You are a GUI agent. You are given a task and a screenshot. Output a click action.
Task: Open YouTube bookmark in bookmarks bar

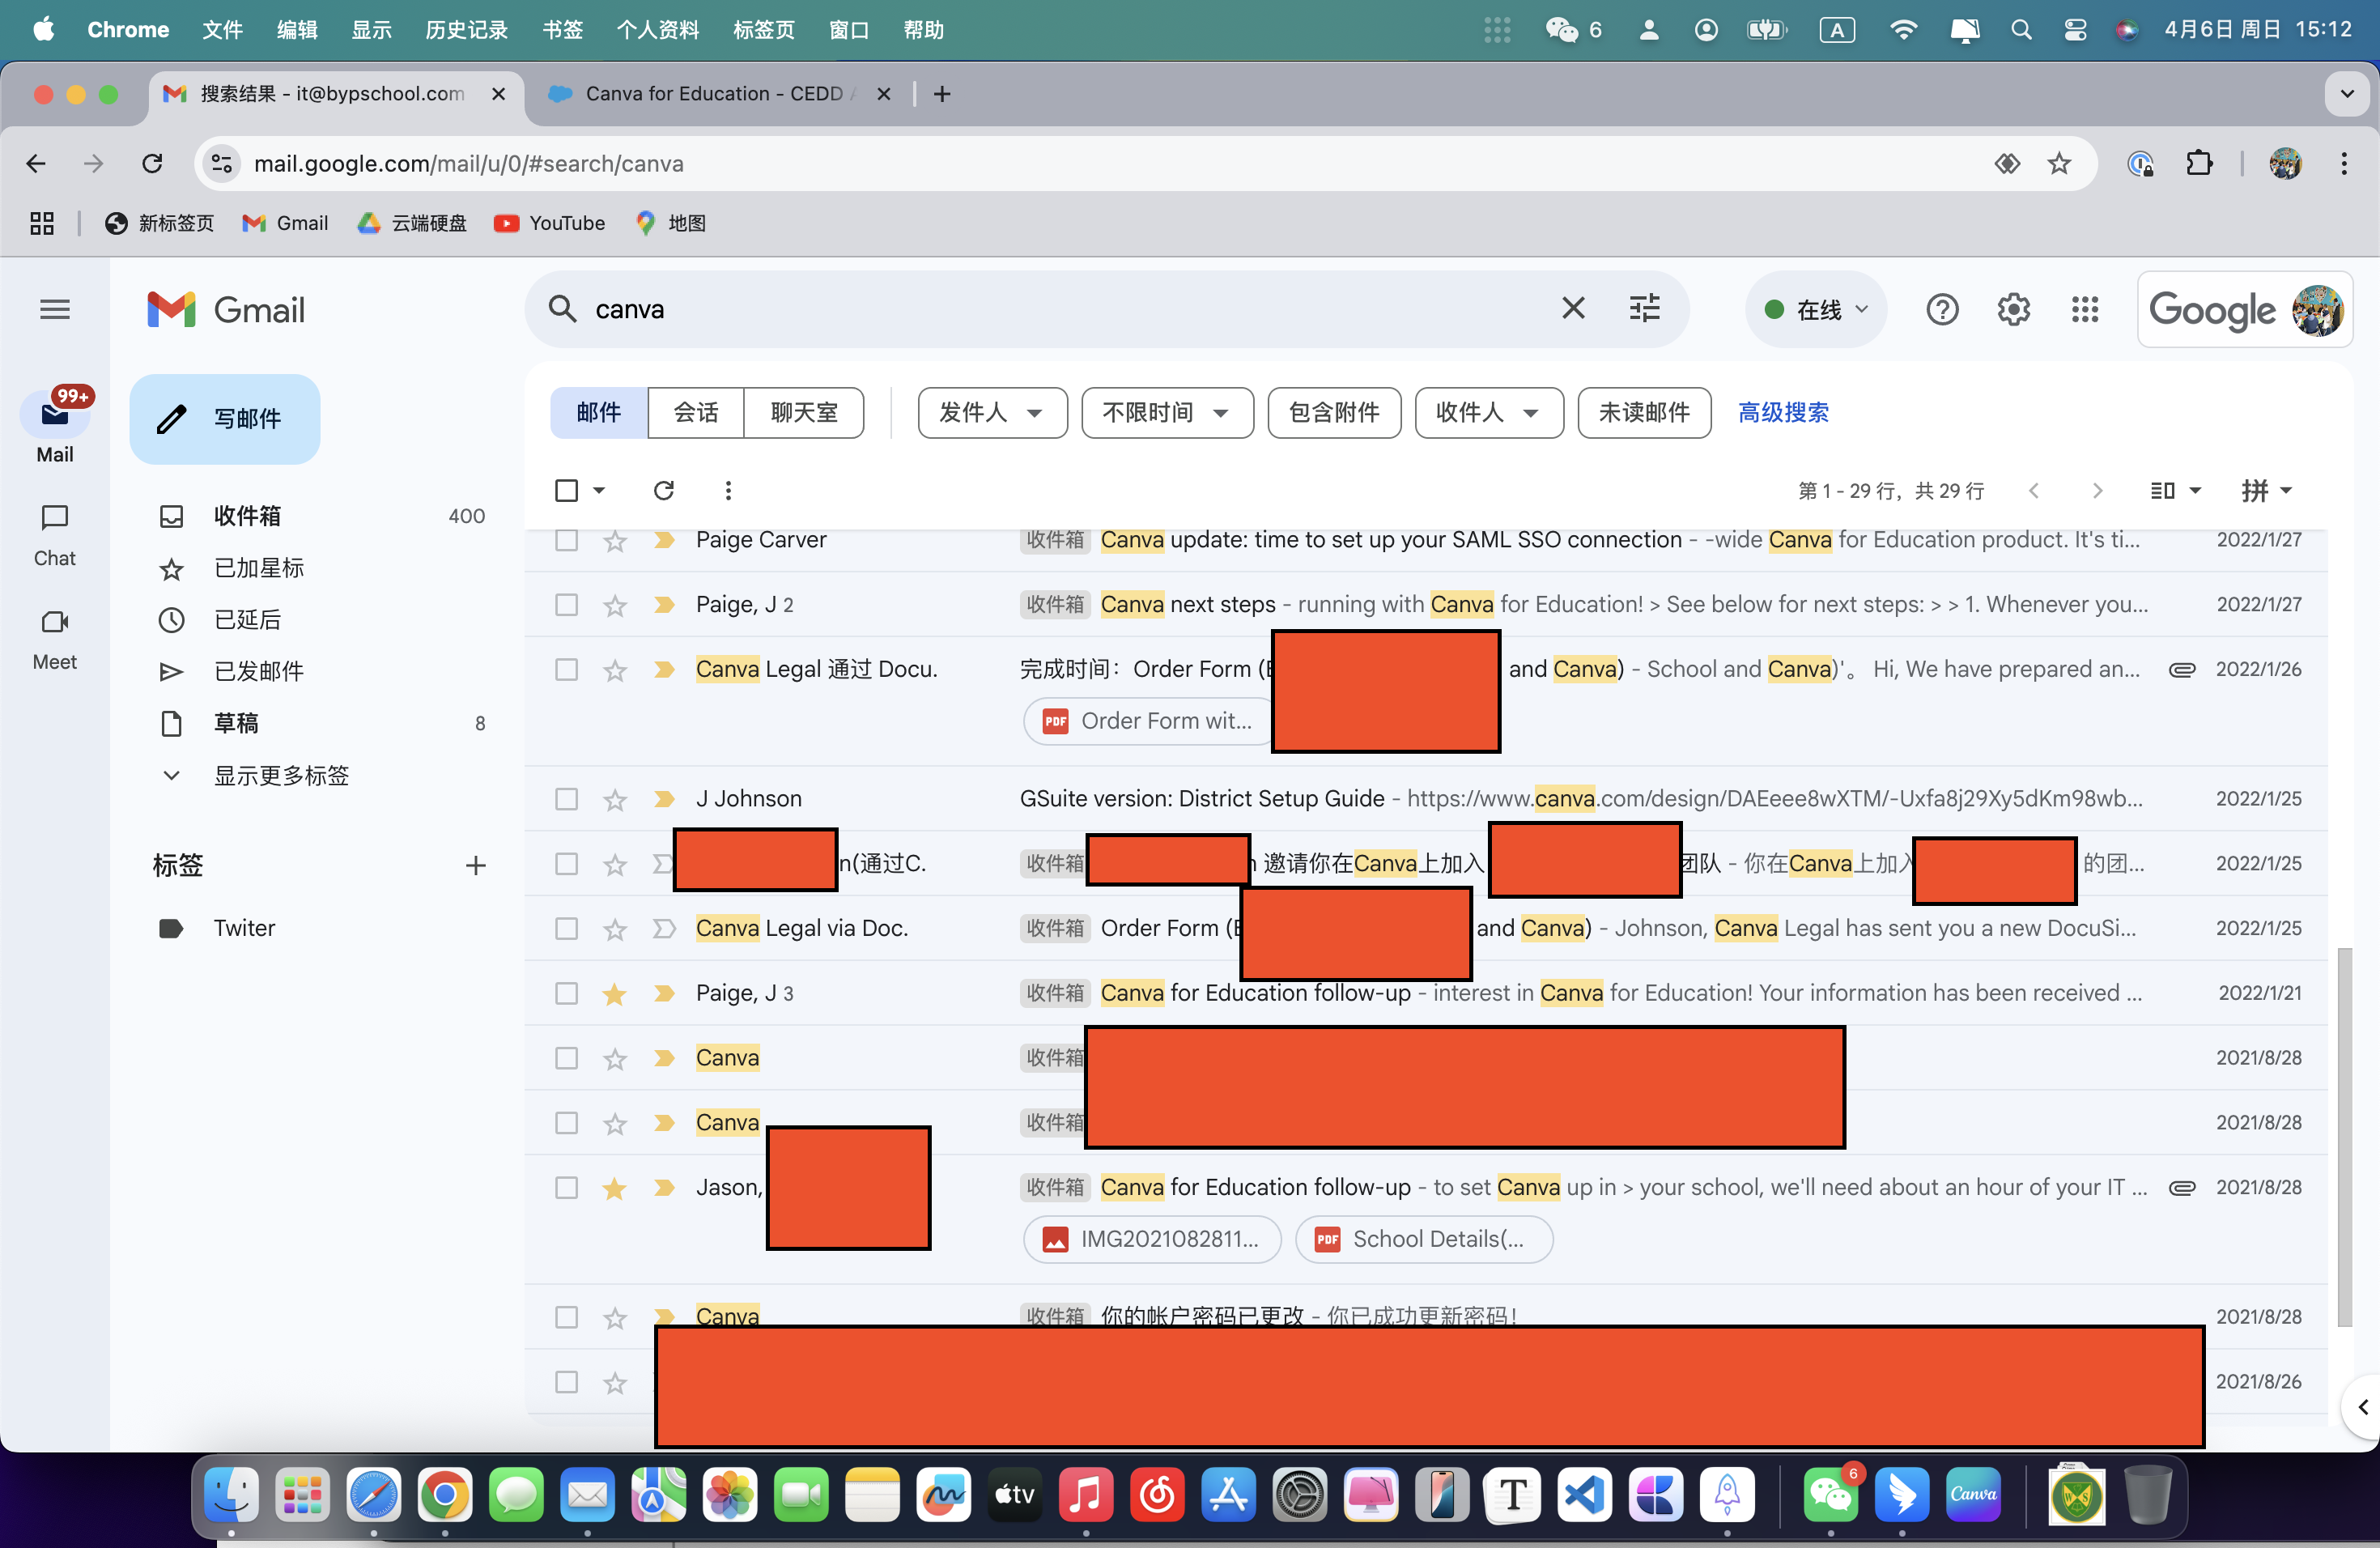pos(550,223)
